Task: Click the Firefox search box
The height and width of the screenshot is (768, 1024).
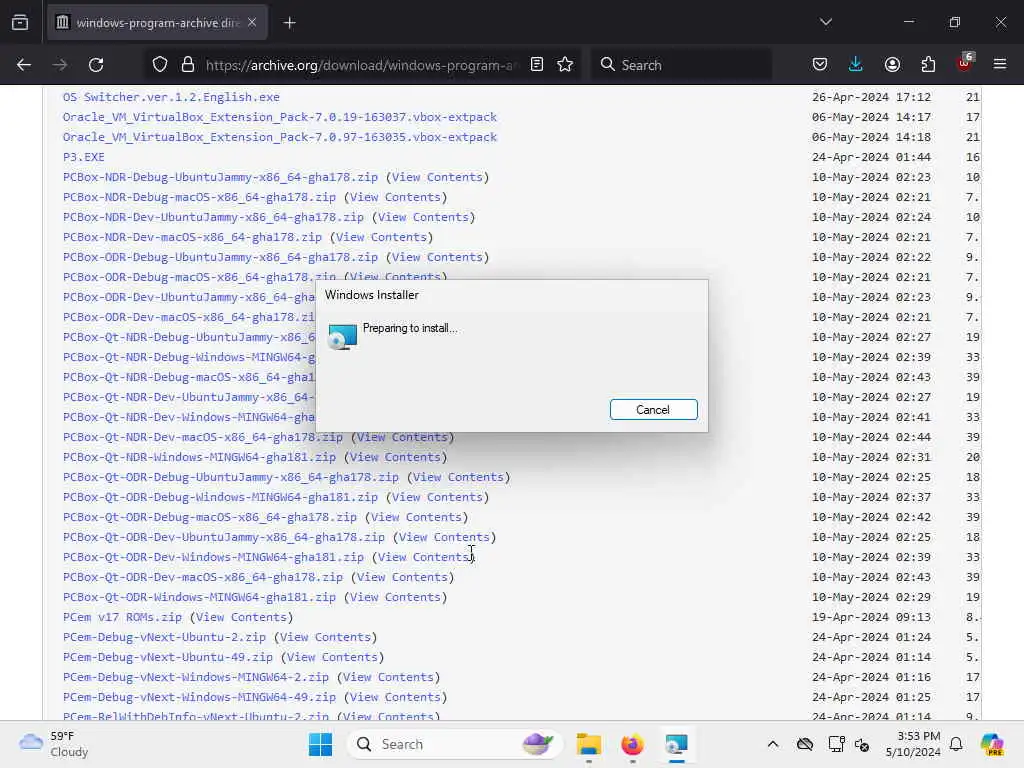Action: 682,65
